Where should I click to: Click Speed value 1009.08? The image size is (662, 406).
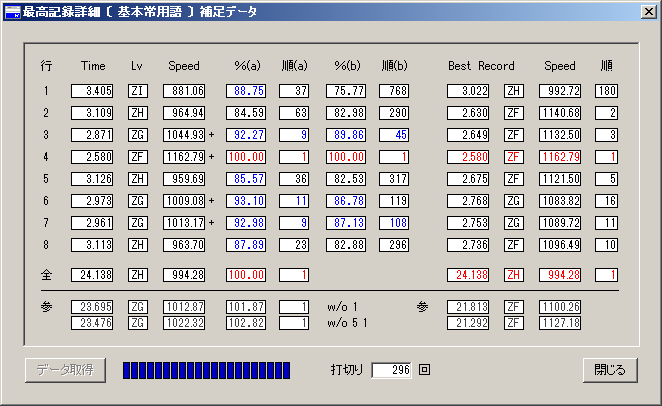click(x=184, y=201)
